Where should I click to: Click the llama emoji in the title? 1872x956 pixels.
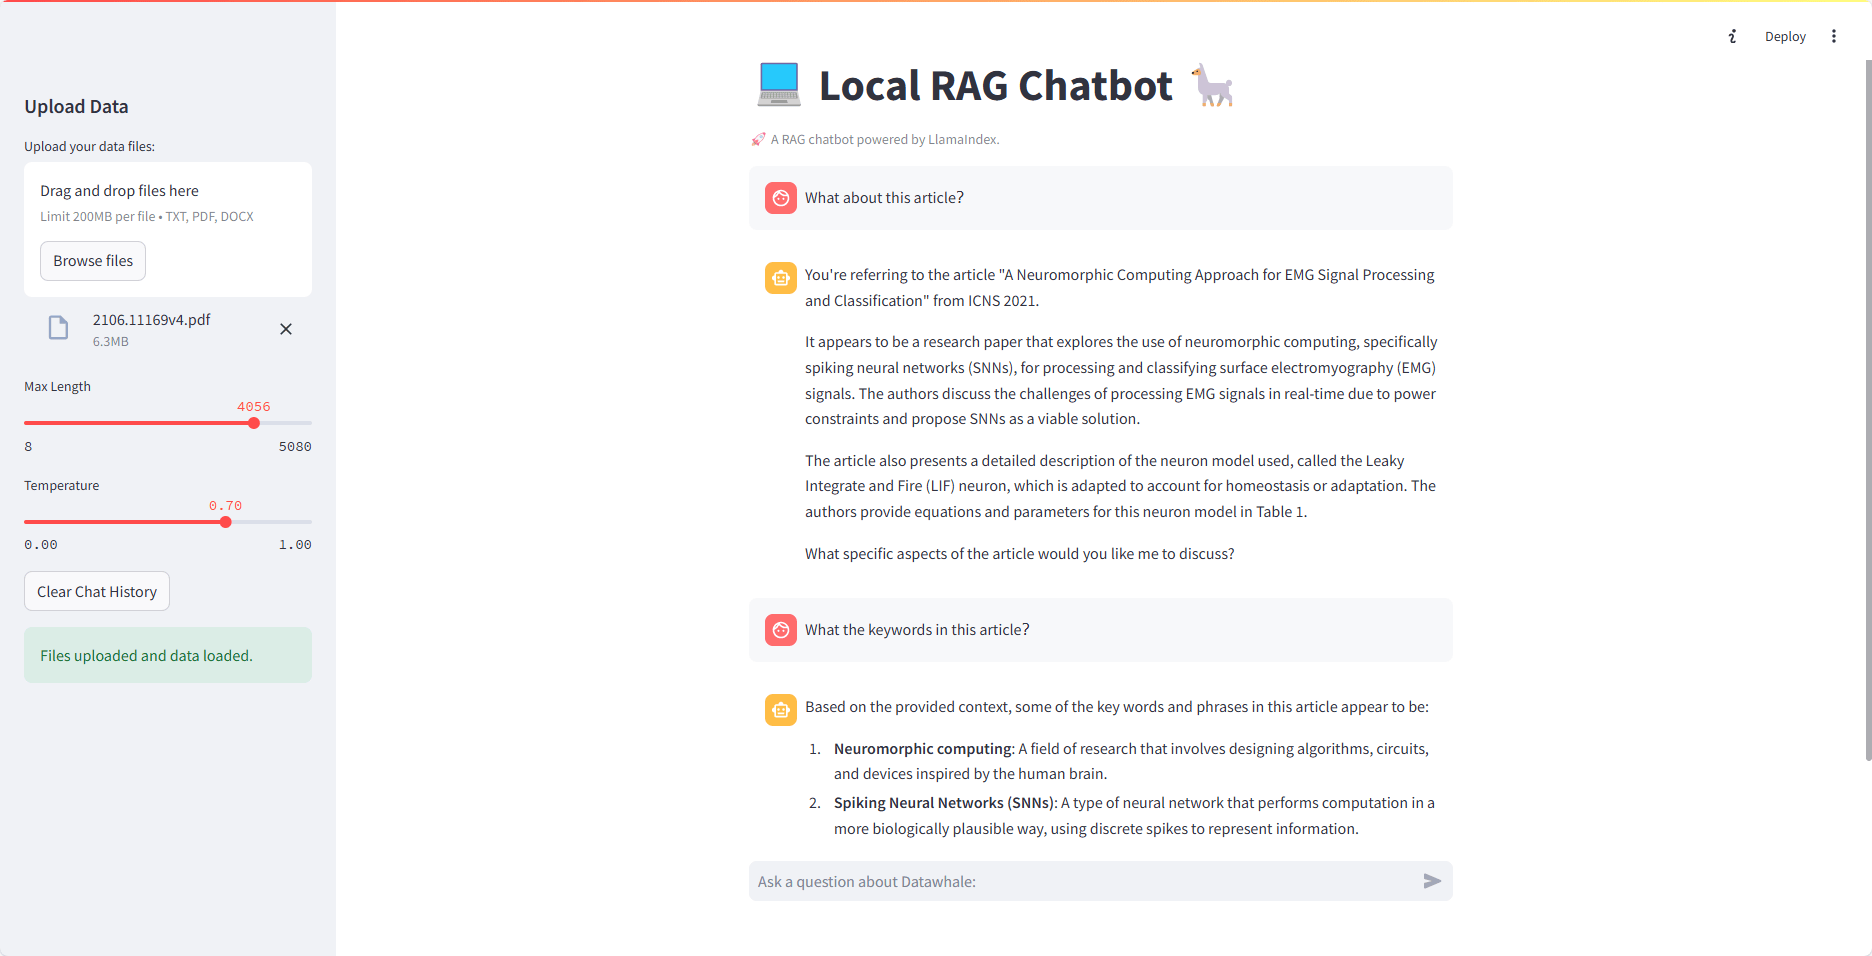[1212, 85]
